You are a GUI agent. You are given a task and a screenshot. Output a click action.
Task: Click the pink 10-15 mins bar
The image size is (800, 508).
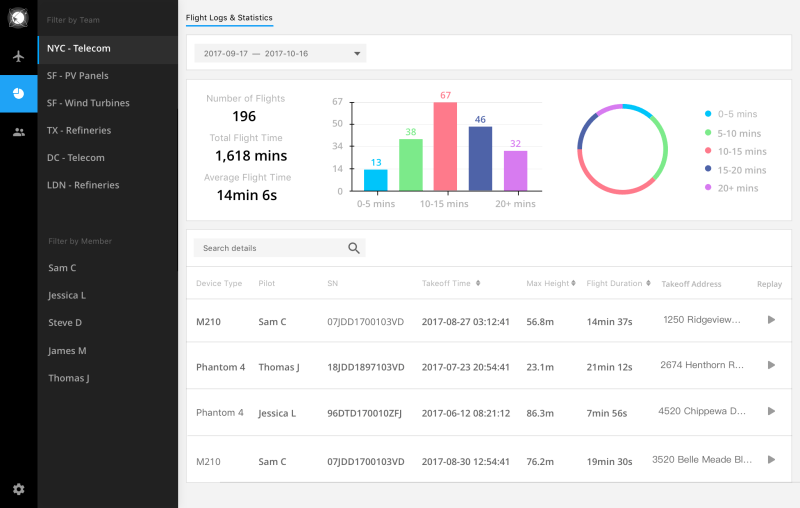click(445, 146)
